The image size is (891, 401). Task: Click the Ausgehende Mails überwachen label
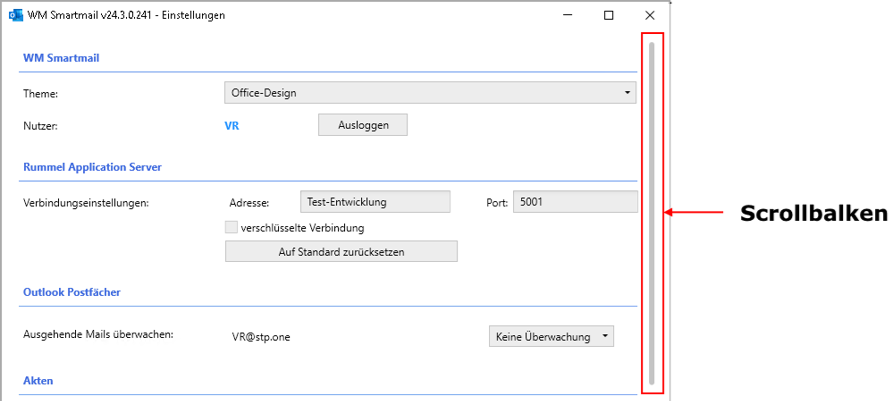pyautogui.click(x=98, y=334)
